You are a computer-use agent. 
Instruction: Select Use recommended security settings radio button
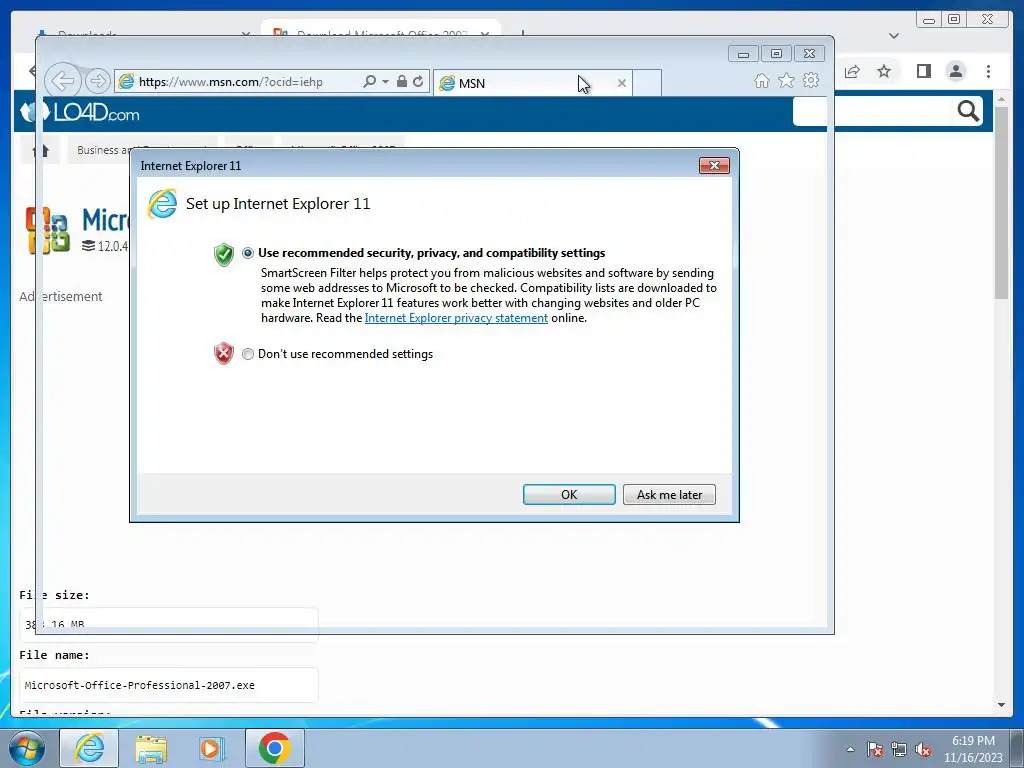coord(248,253)
